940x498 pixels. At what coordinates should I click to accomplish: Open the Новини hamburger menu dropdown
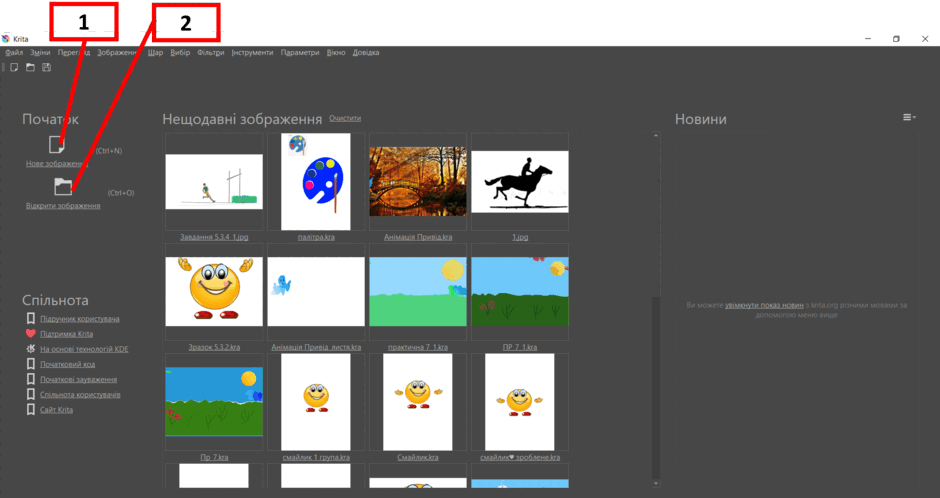909,117
